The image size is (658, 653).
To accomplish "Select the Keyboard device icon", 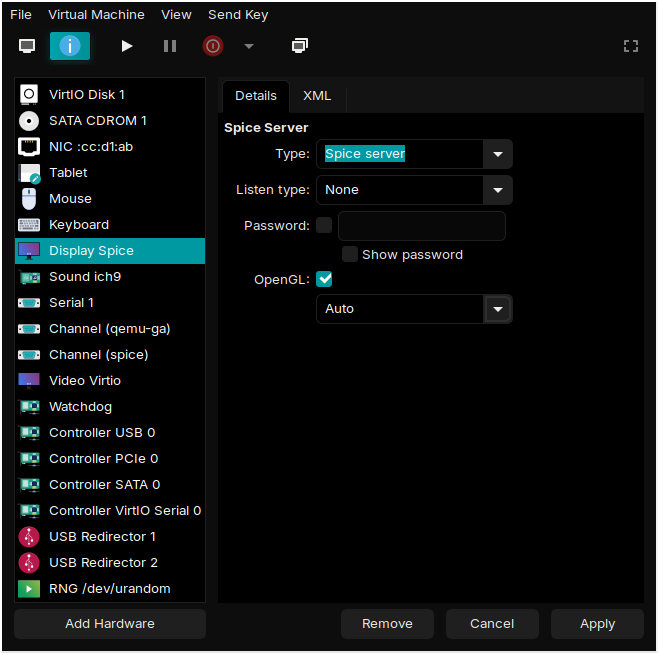I will 29,225.
